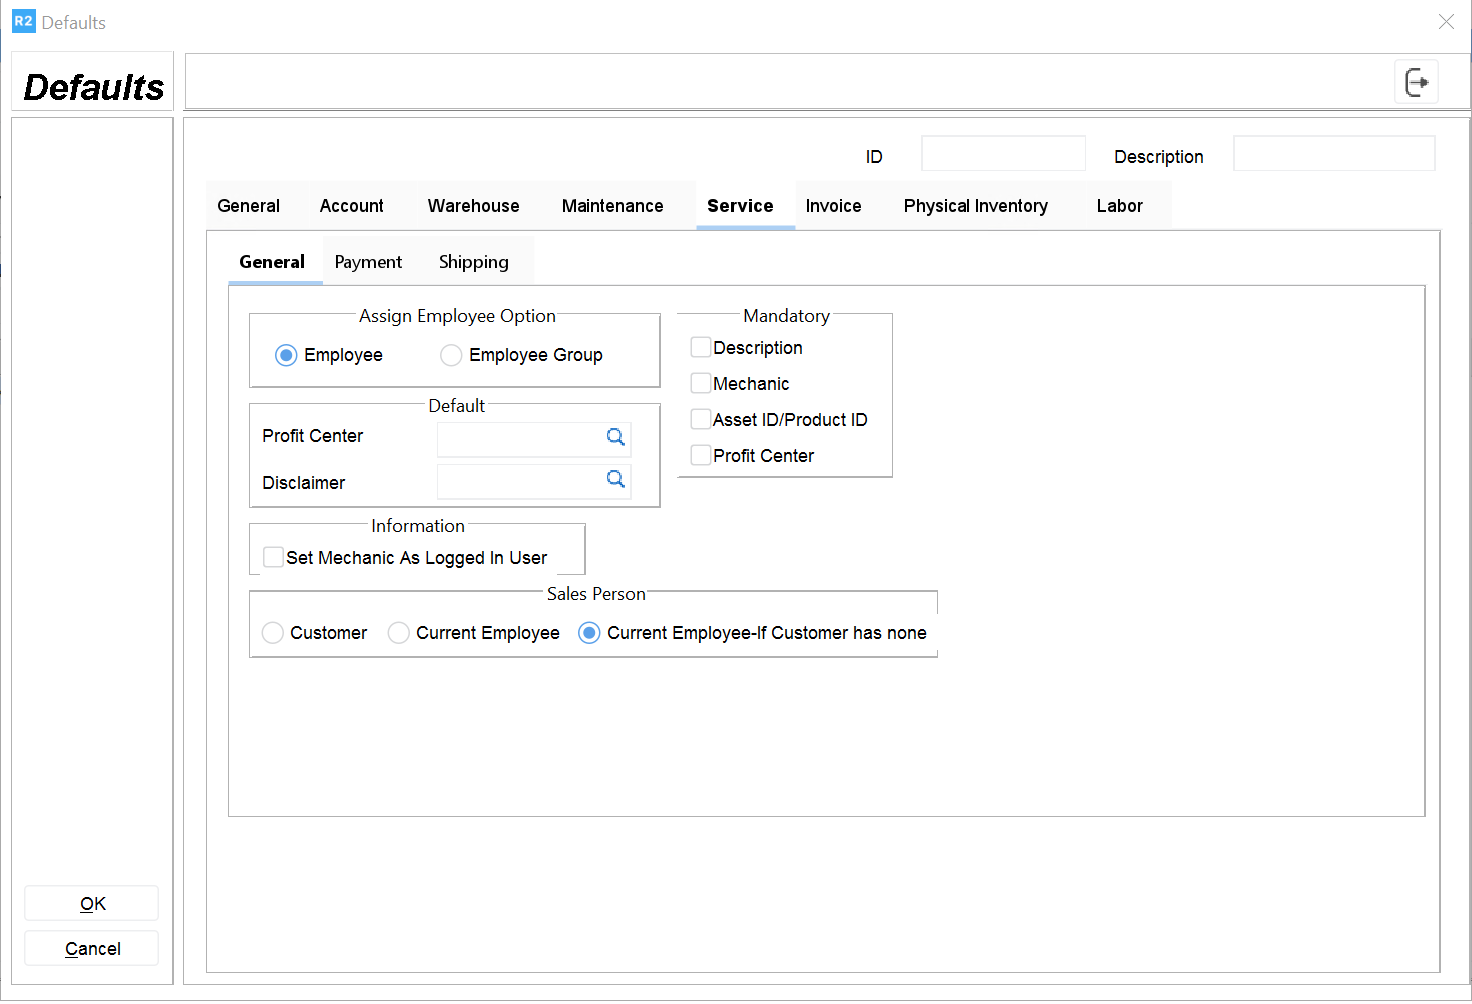The image size is (1472, 1004).
Task: Open the Warehouse tab
Action: point(473,206)
